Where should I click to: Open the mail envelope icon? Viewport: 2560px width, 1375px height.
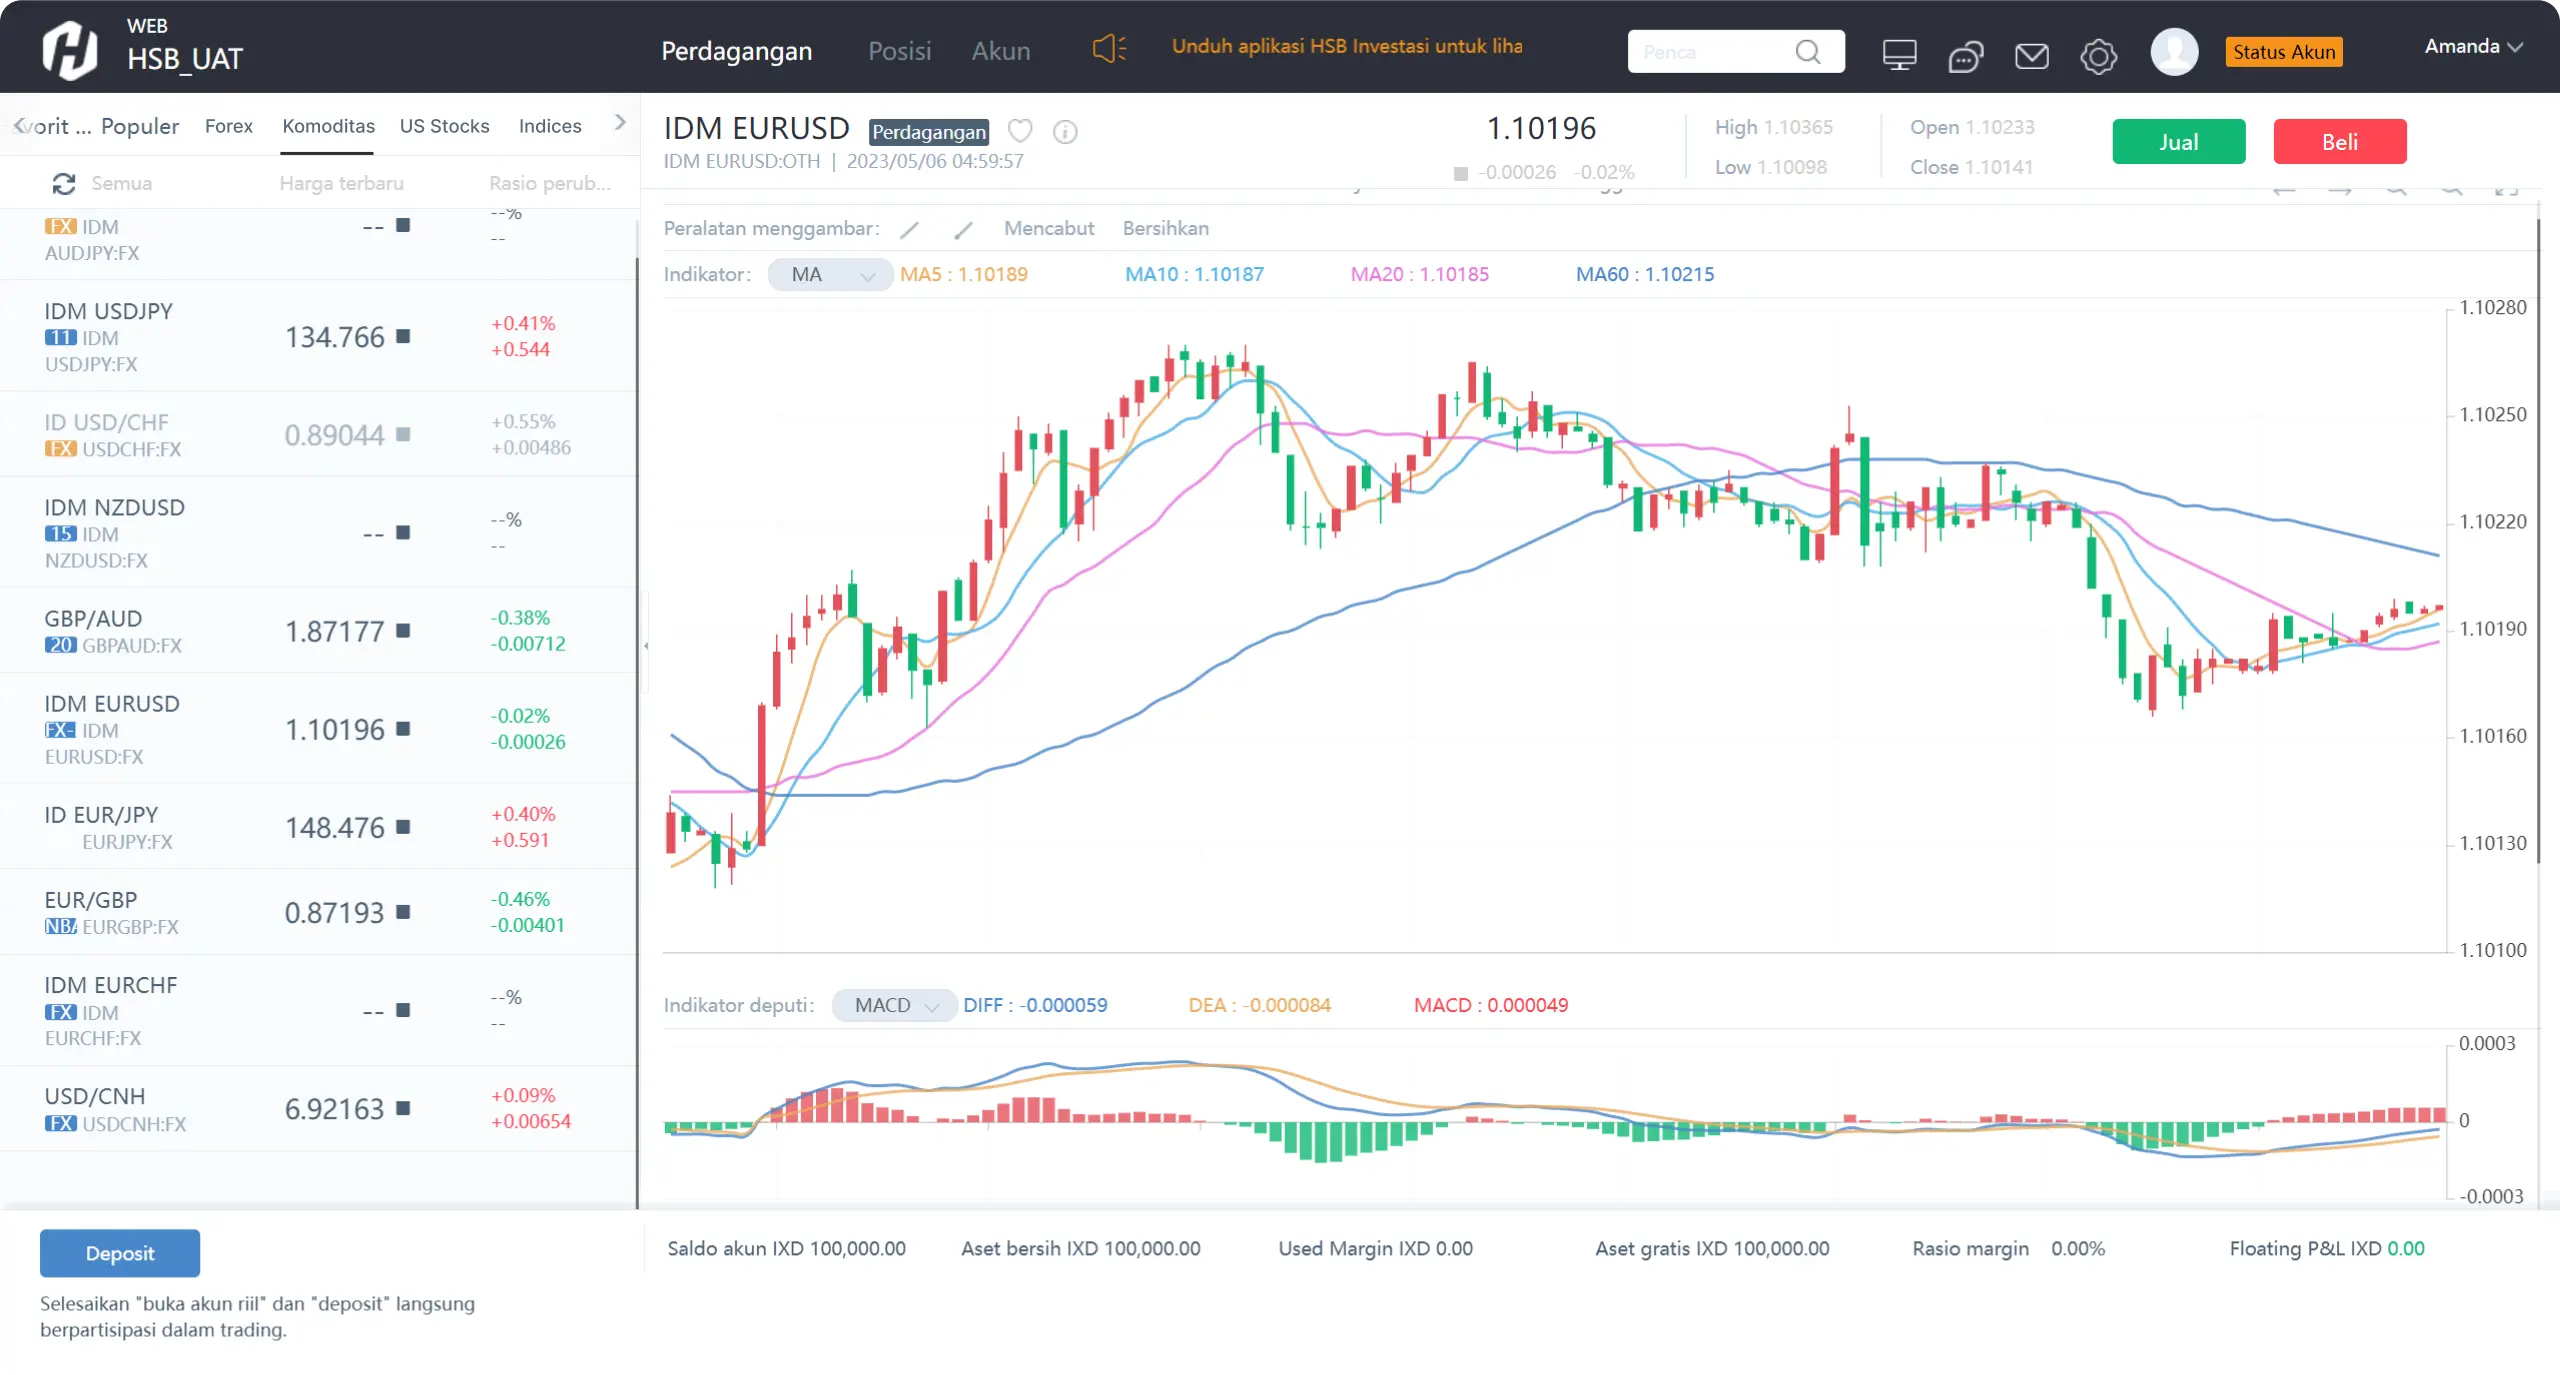2031,56
